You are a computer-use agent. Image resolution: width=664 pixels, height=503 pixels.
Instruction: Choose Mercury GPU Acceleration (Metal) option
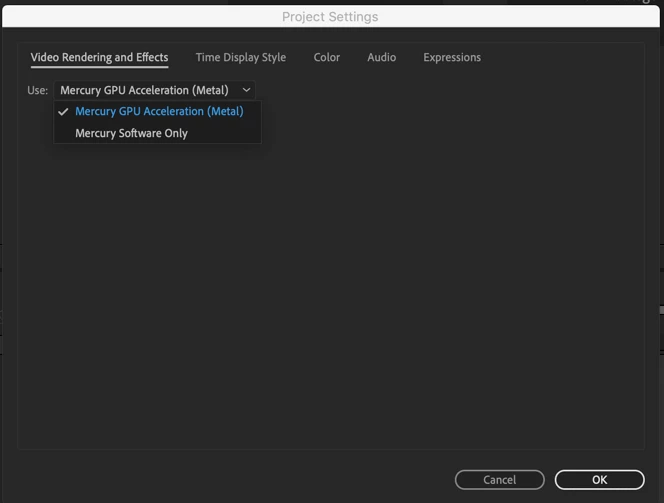coord(158,111)
